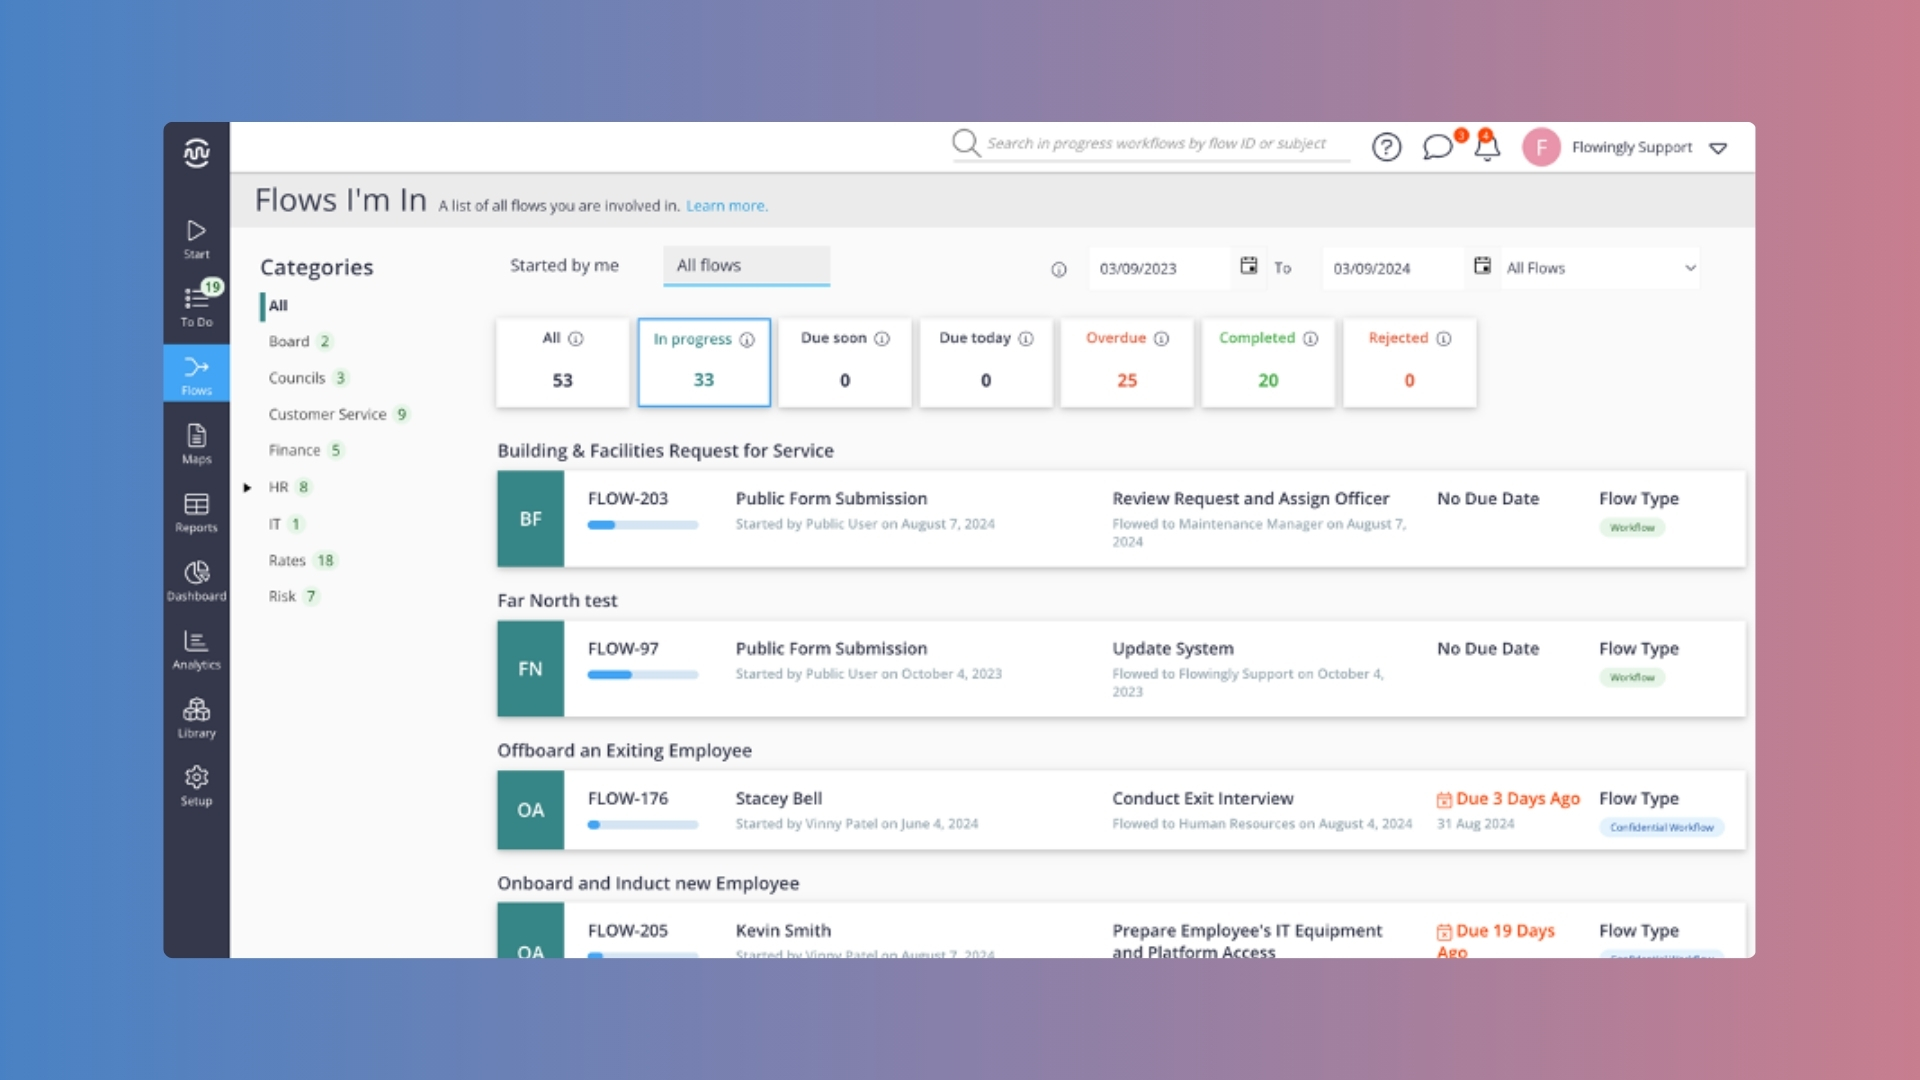
Task: Open the To Do sidebar section
Action: [x=196, y=305]
